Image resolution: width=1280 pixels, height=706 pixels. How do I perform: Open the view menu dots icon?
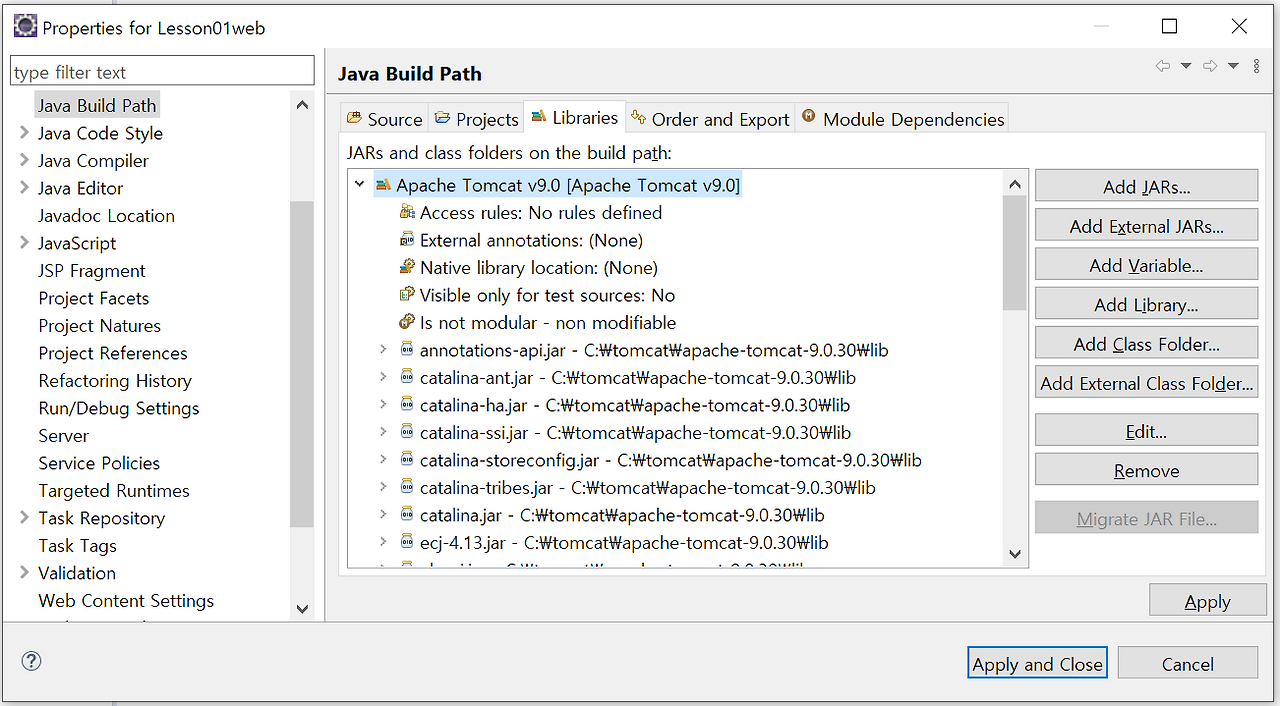pyautogui.click(x=1256, y=65)
